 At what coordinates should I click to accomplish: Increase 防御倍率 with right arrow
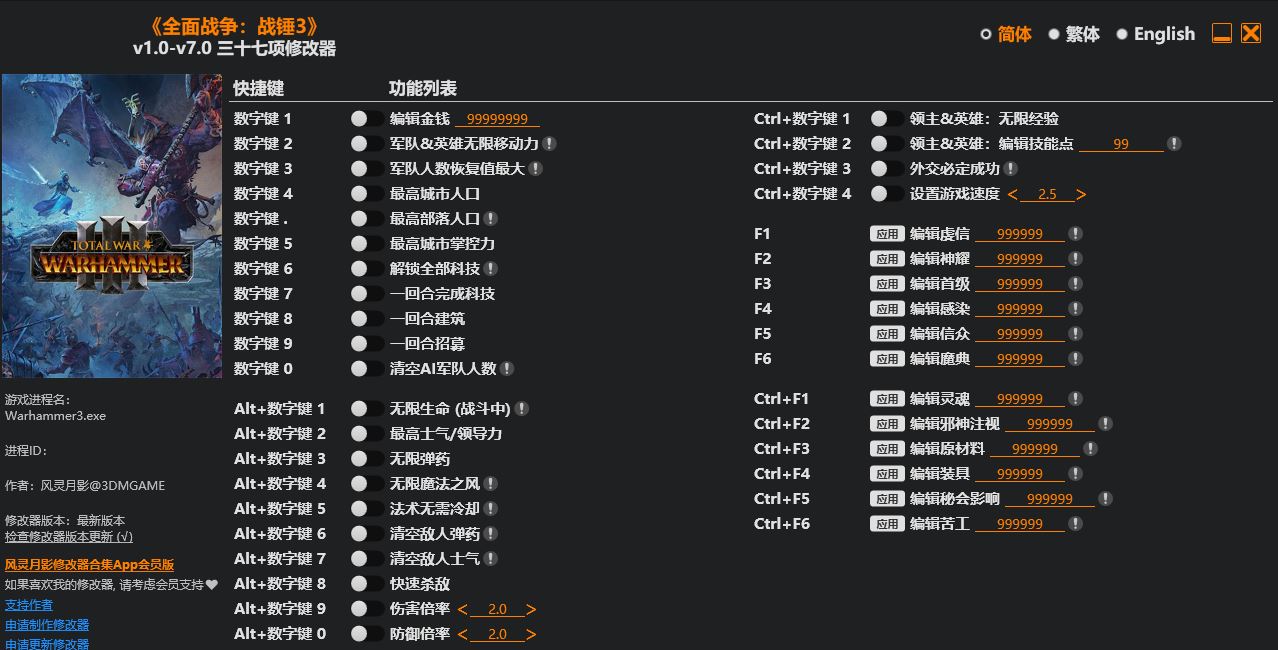(531, 634)
